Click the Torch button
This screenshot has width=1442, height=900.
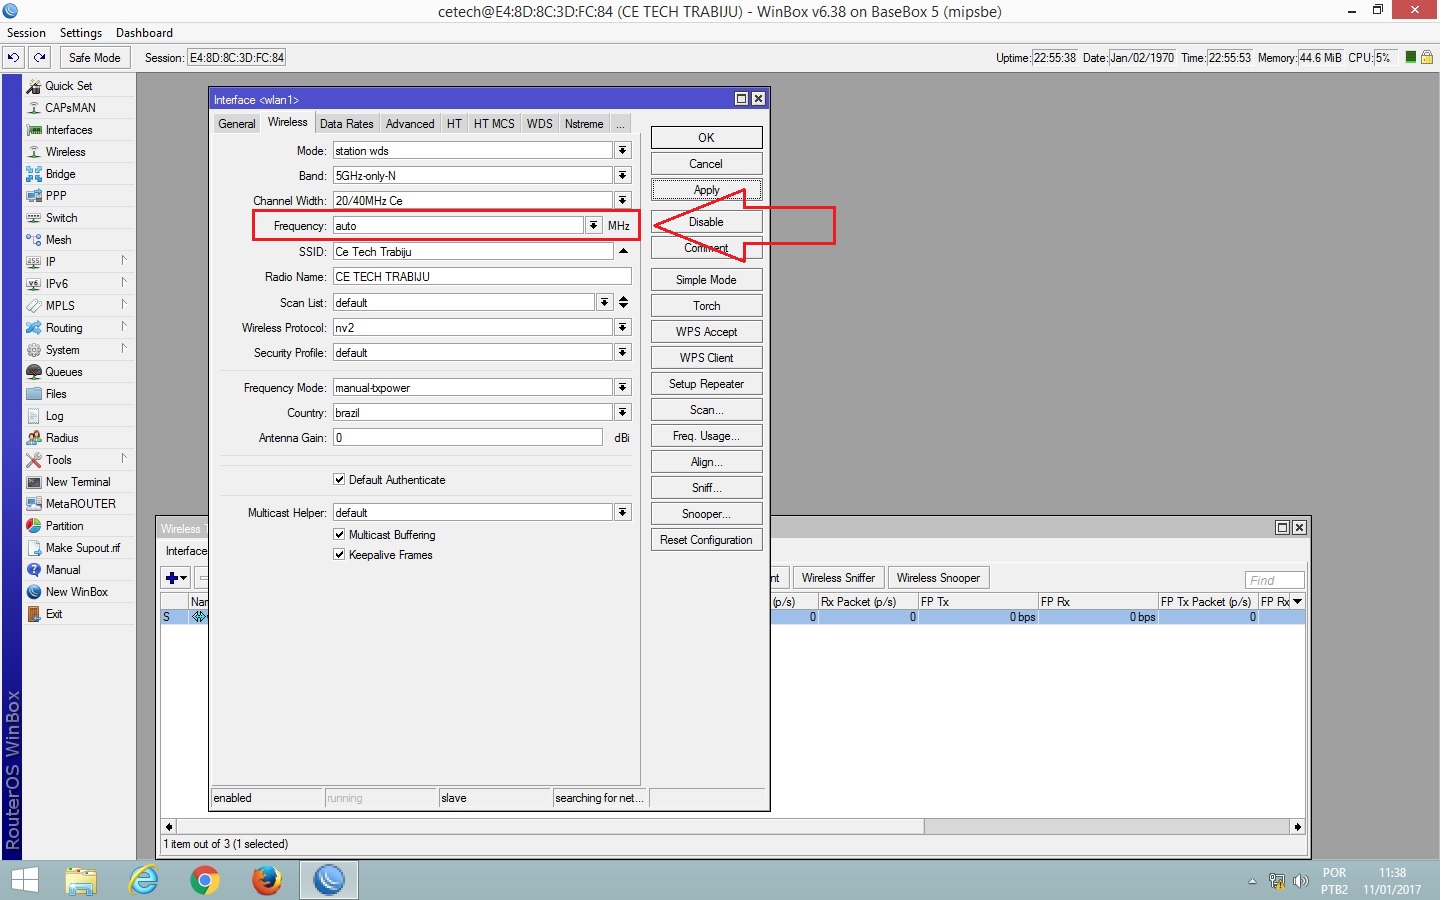coord(706,306)
